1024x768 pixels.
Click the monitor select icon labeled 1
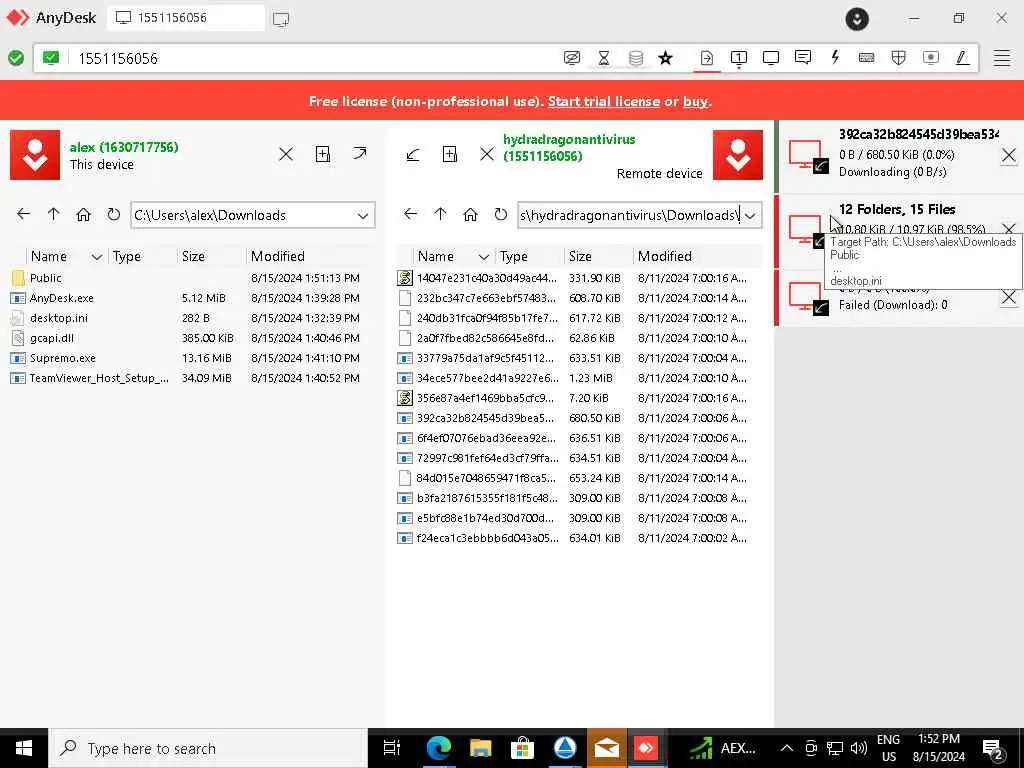tap(739, 58)
